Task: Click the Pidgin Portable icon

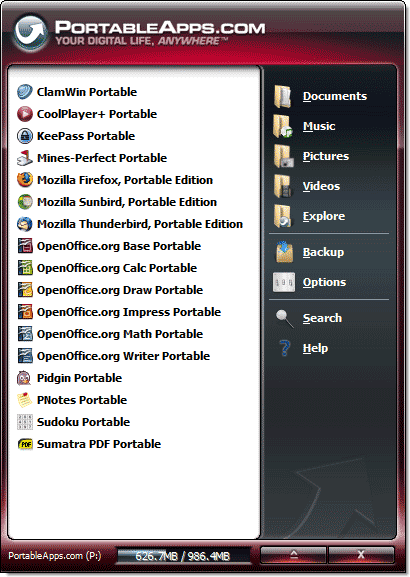Action: (25, 378)
